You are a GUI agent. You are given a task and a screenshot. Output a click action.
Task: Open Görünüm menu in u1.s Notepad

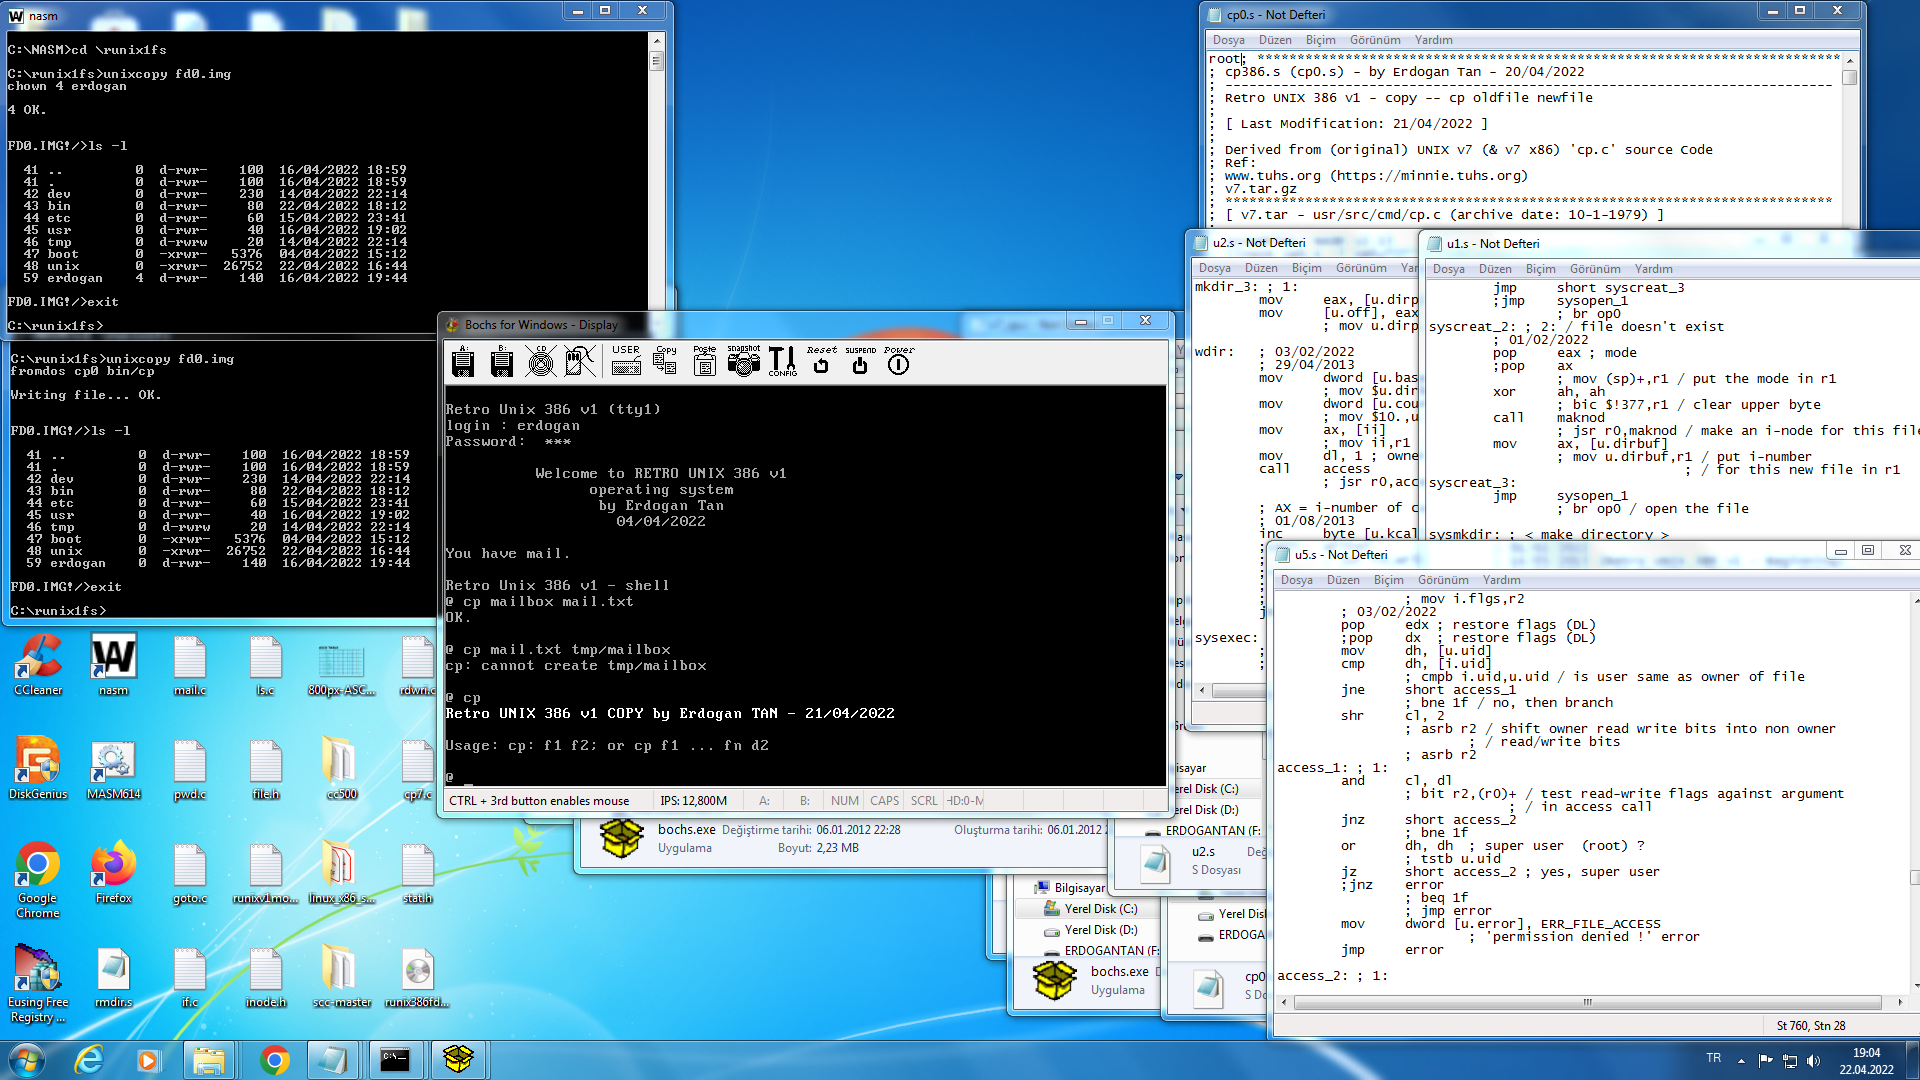1595,269
